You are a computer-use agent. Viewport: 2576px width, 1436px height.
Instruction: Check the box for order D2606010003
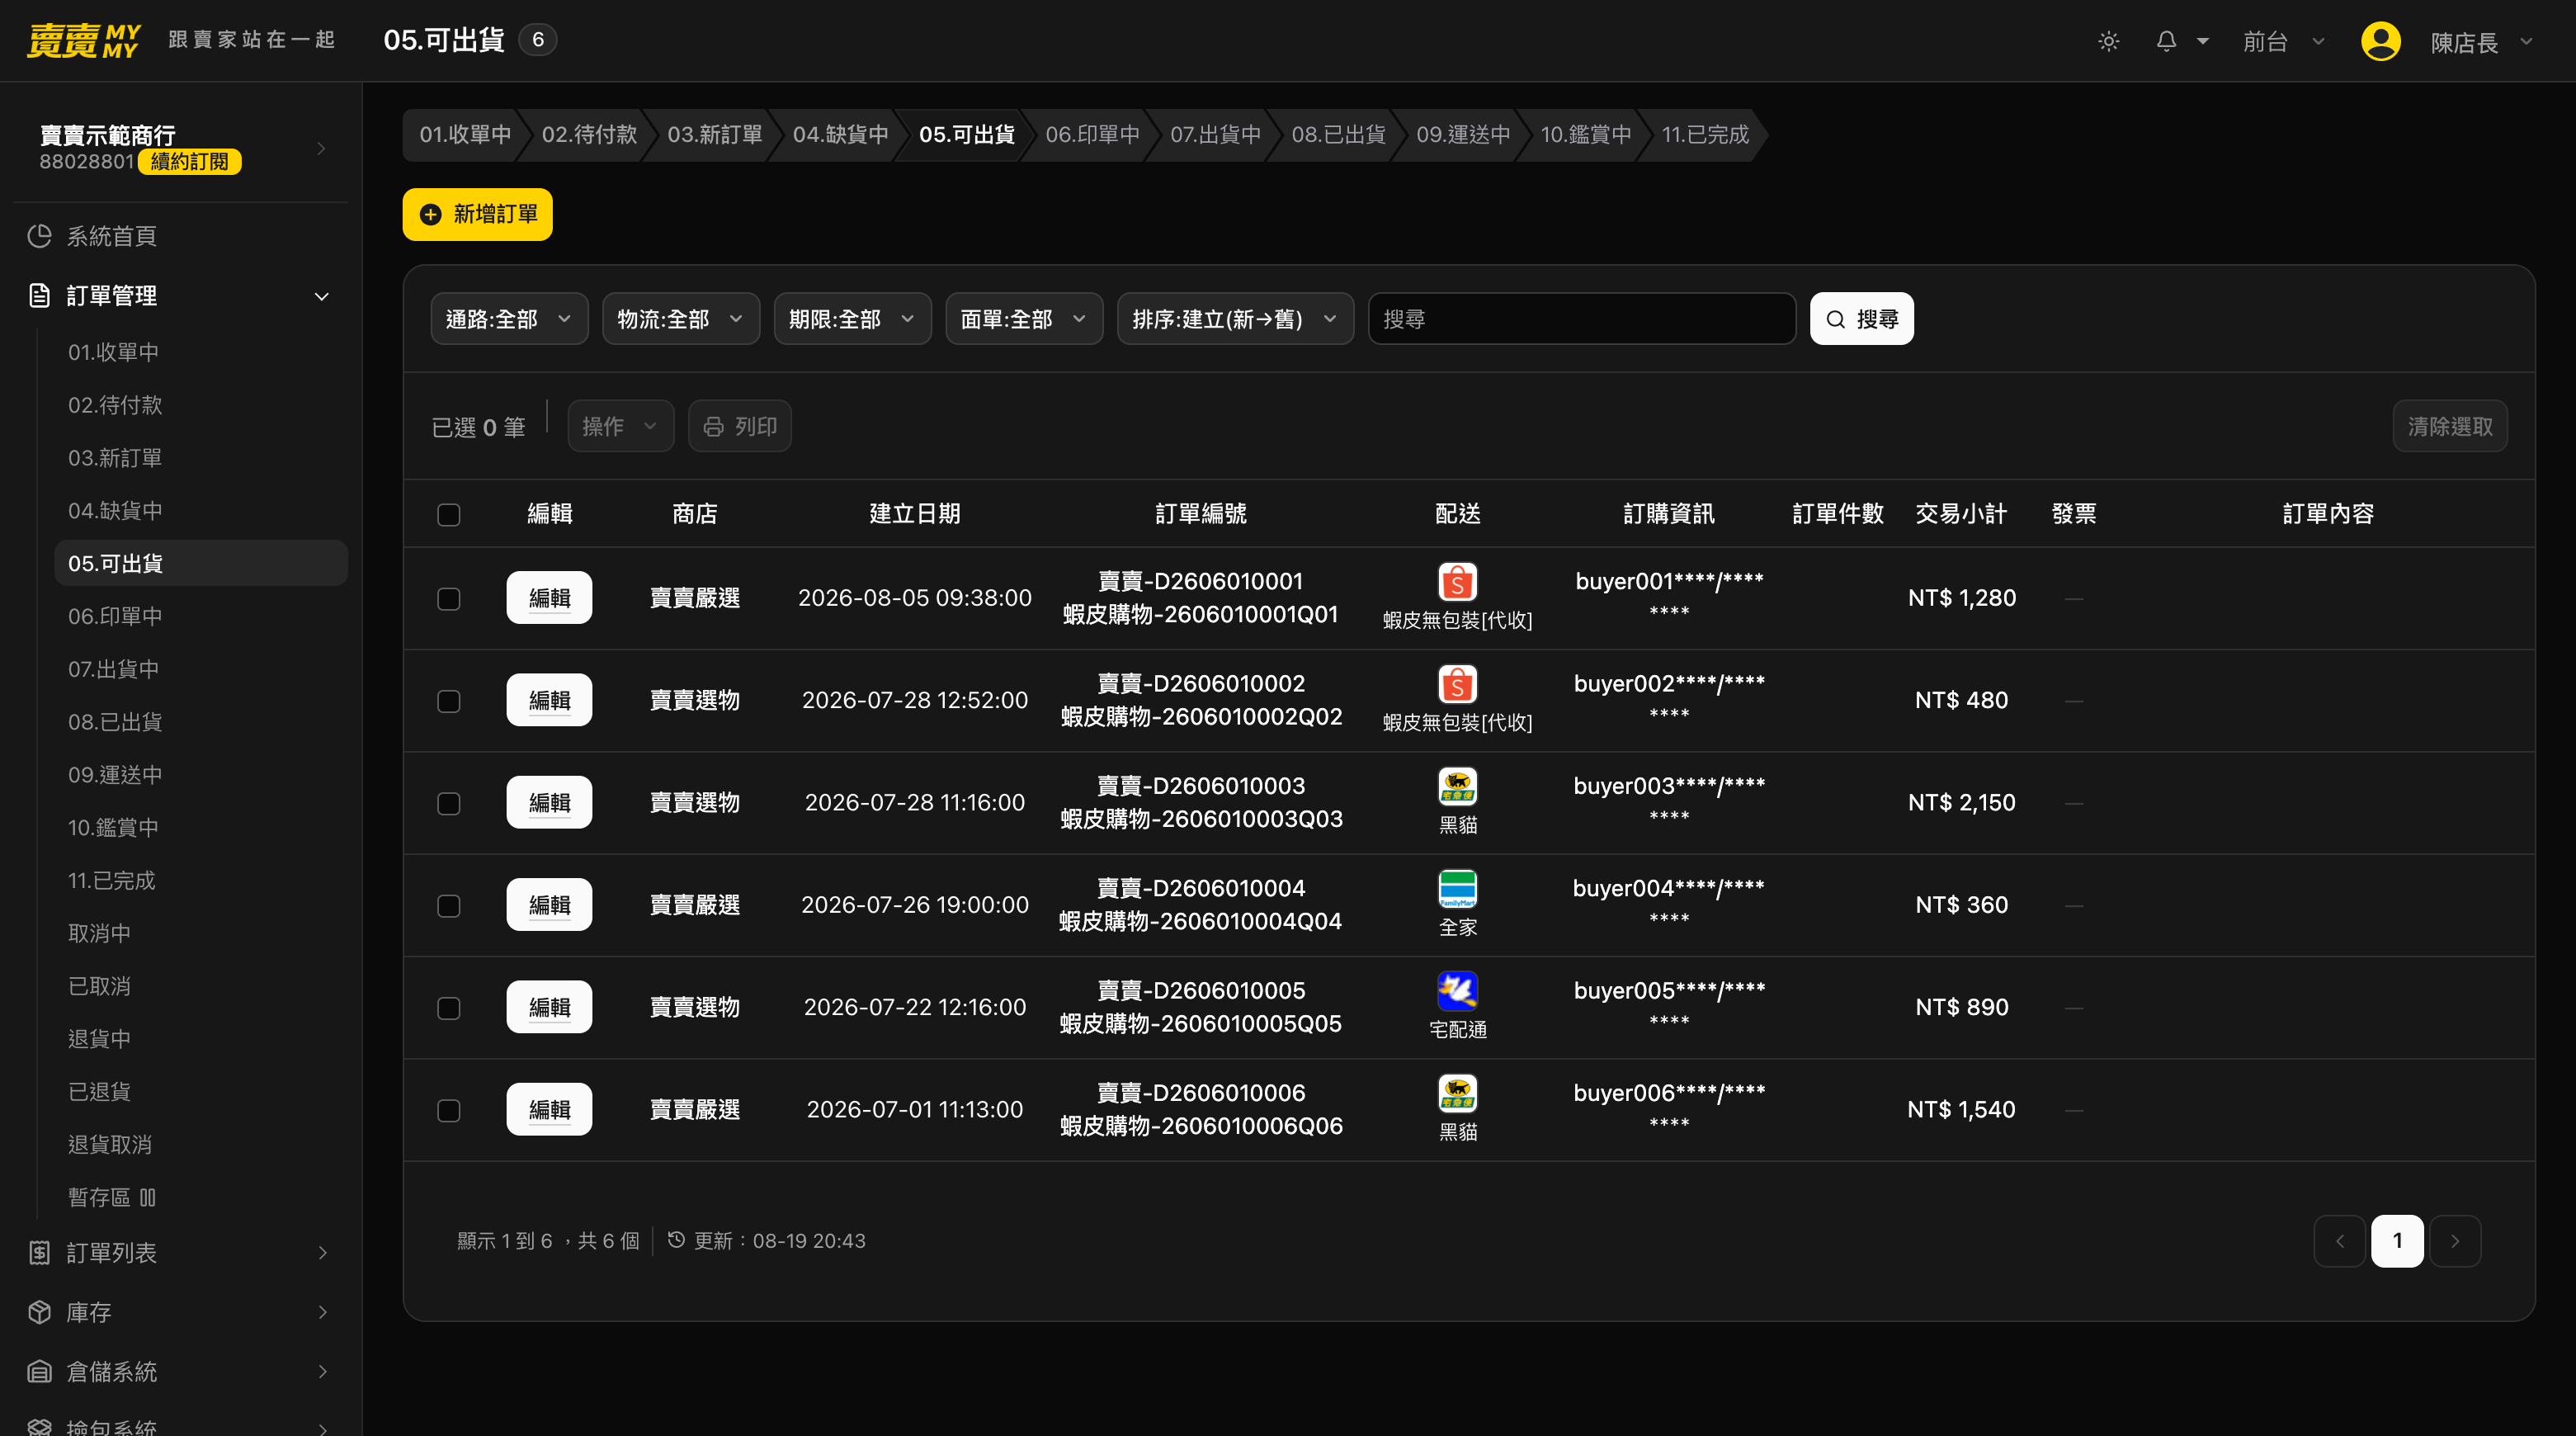(449, 804)
